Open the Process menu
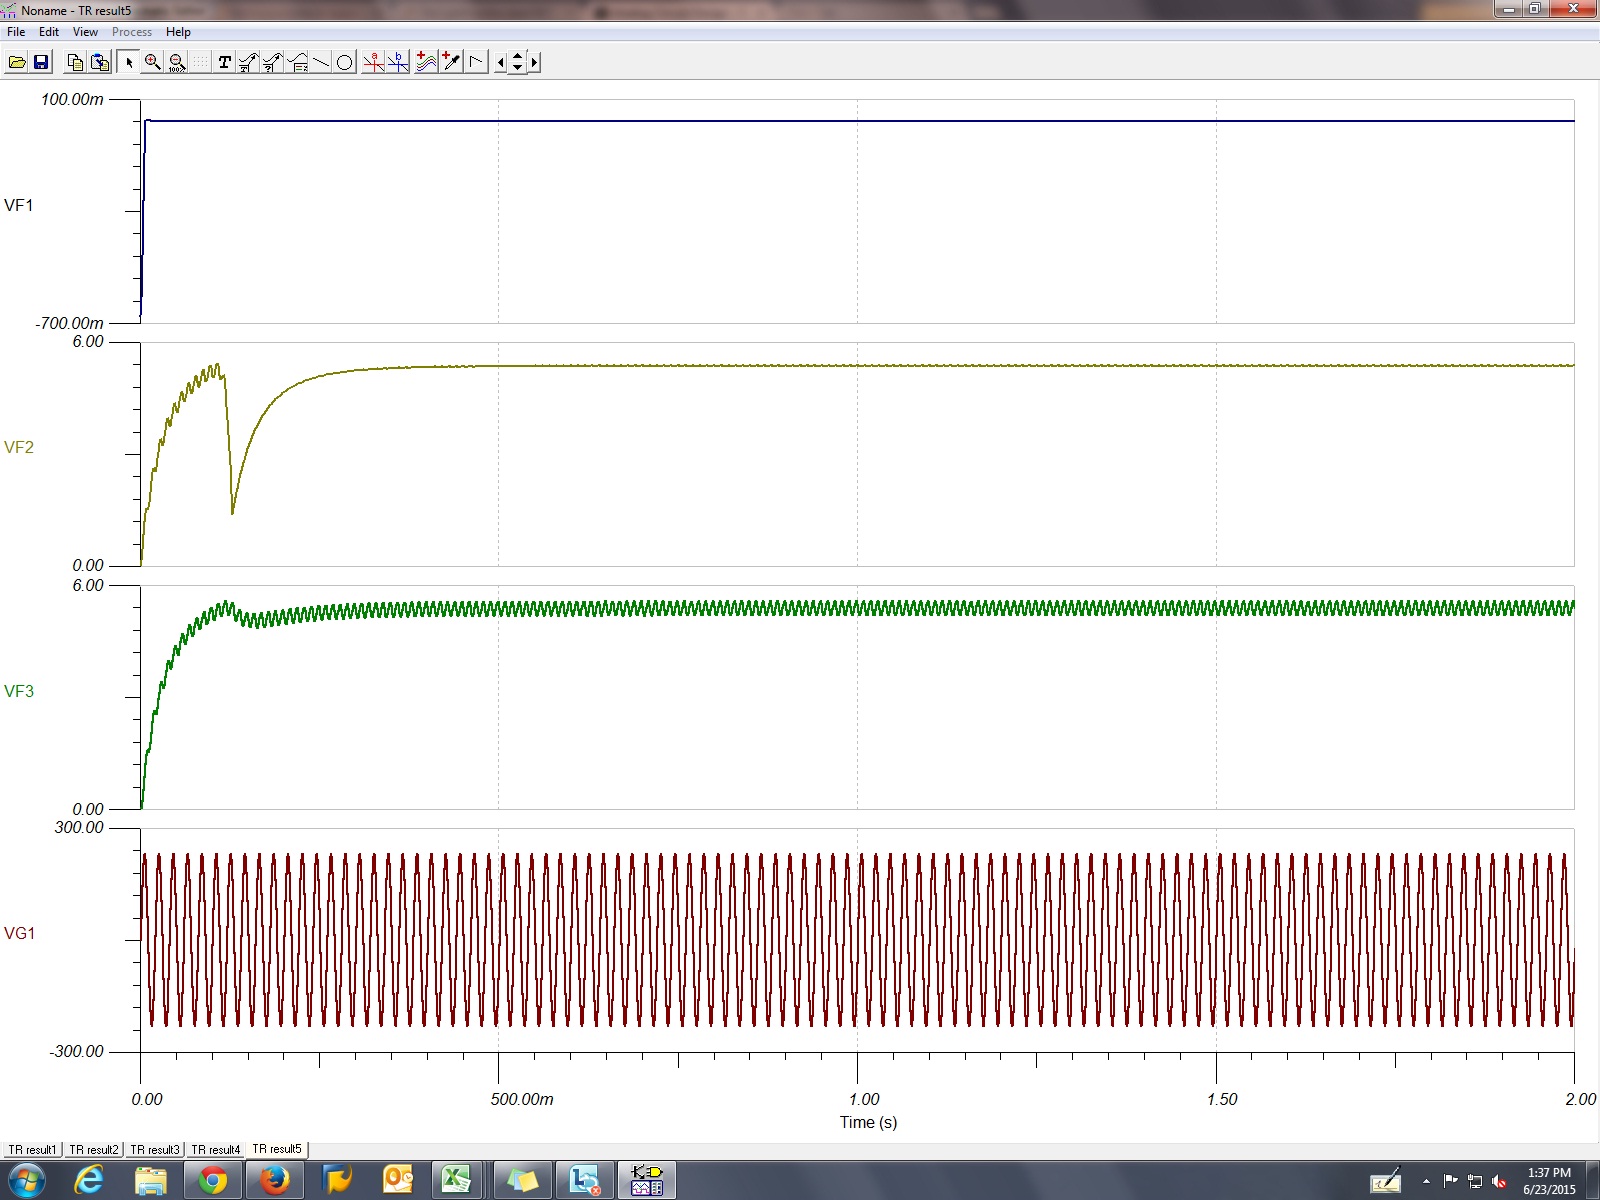1600x1200 pixels. (132, 32)
